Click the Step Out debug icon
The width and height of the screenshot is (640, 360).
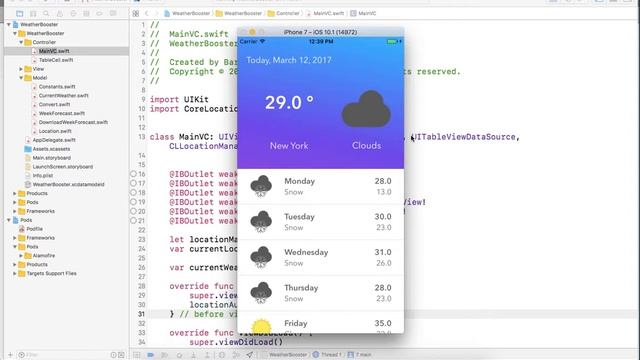207,355
